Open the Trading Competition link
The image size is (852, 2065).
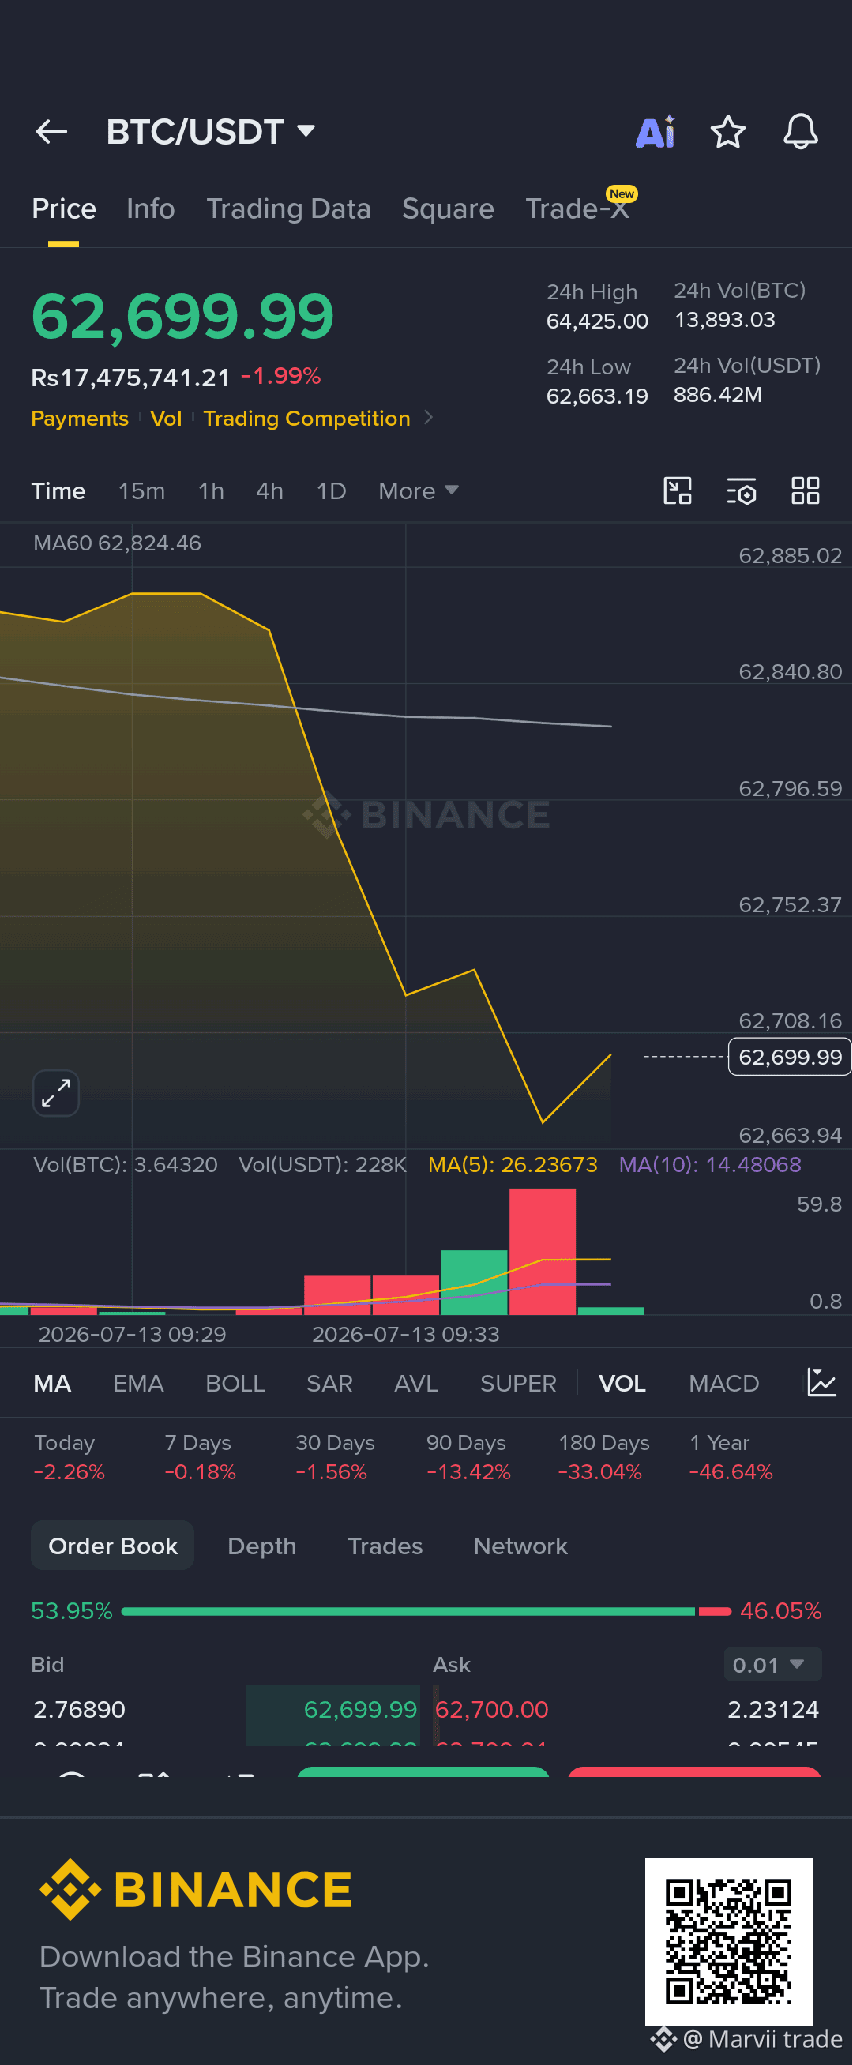pyautogui.click(x=307, y=418)
